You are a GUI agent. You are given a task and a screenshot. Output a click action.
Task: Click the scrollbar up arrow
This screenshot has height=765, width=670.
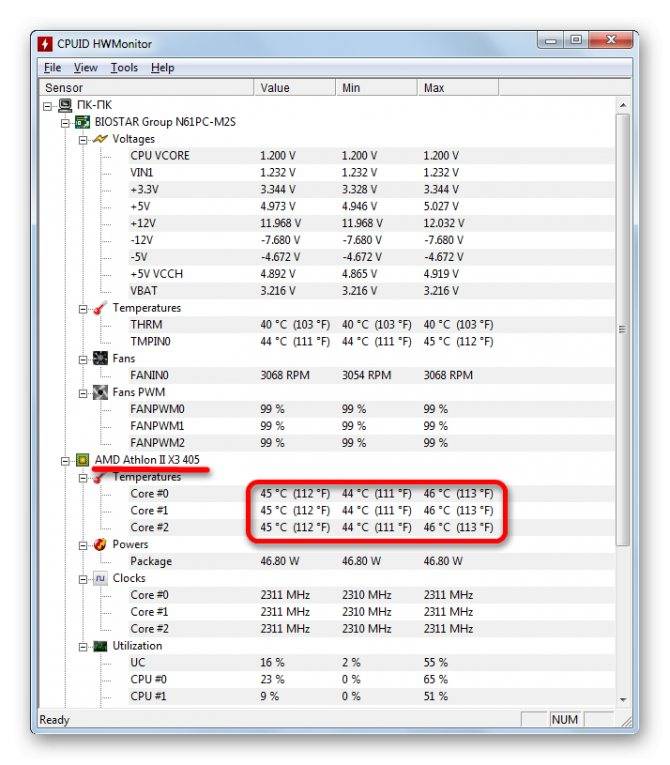point(623,105)
